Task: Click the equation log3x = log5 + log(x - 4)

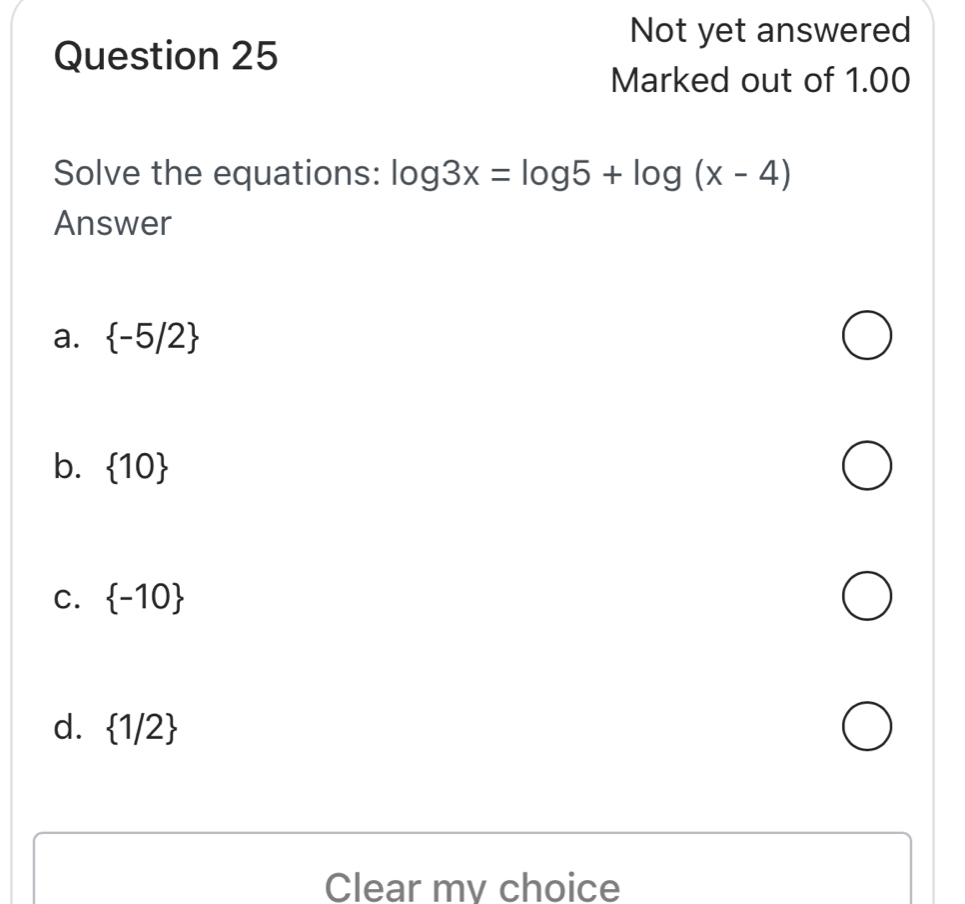Action: (593, 173)
